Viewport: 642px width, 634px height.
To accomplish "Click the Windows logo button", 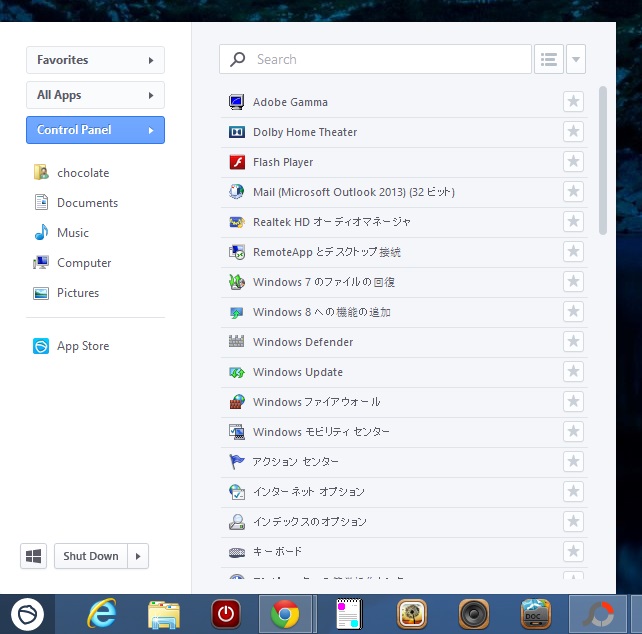I will tap(34, 556).
